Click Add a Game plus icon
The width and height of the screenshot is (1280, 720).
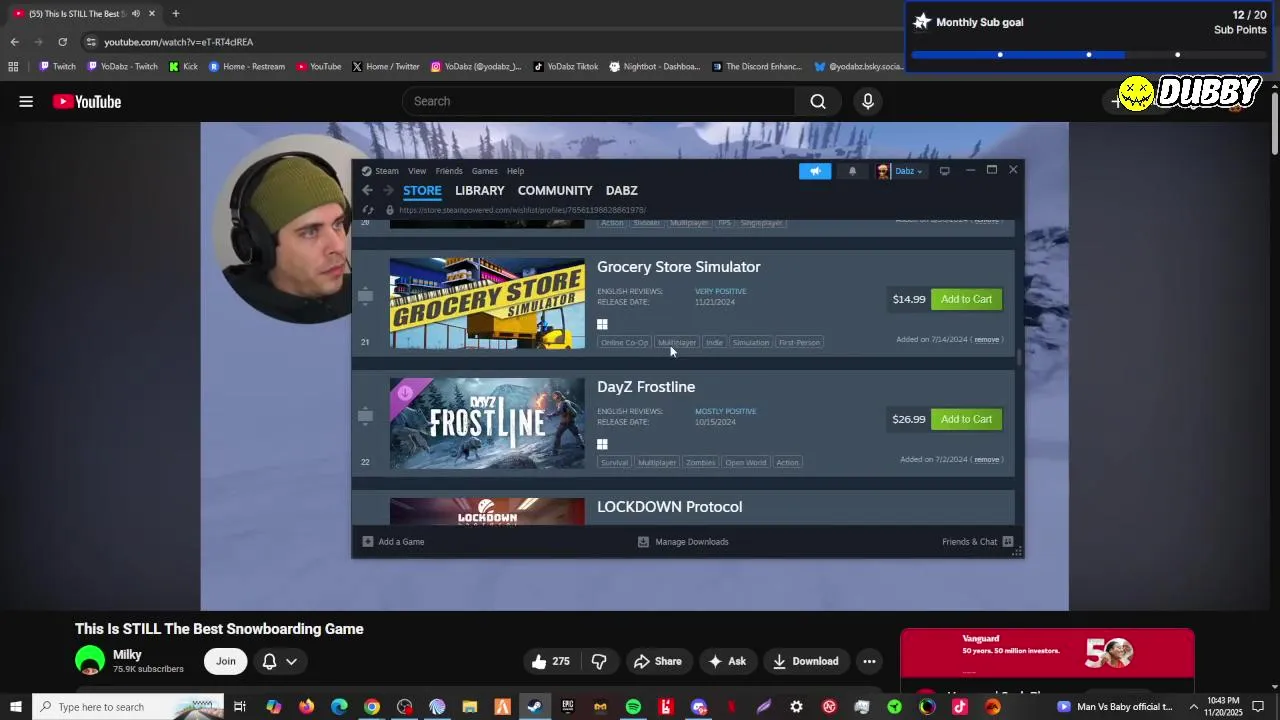click(368, 542)
